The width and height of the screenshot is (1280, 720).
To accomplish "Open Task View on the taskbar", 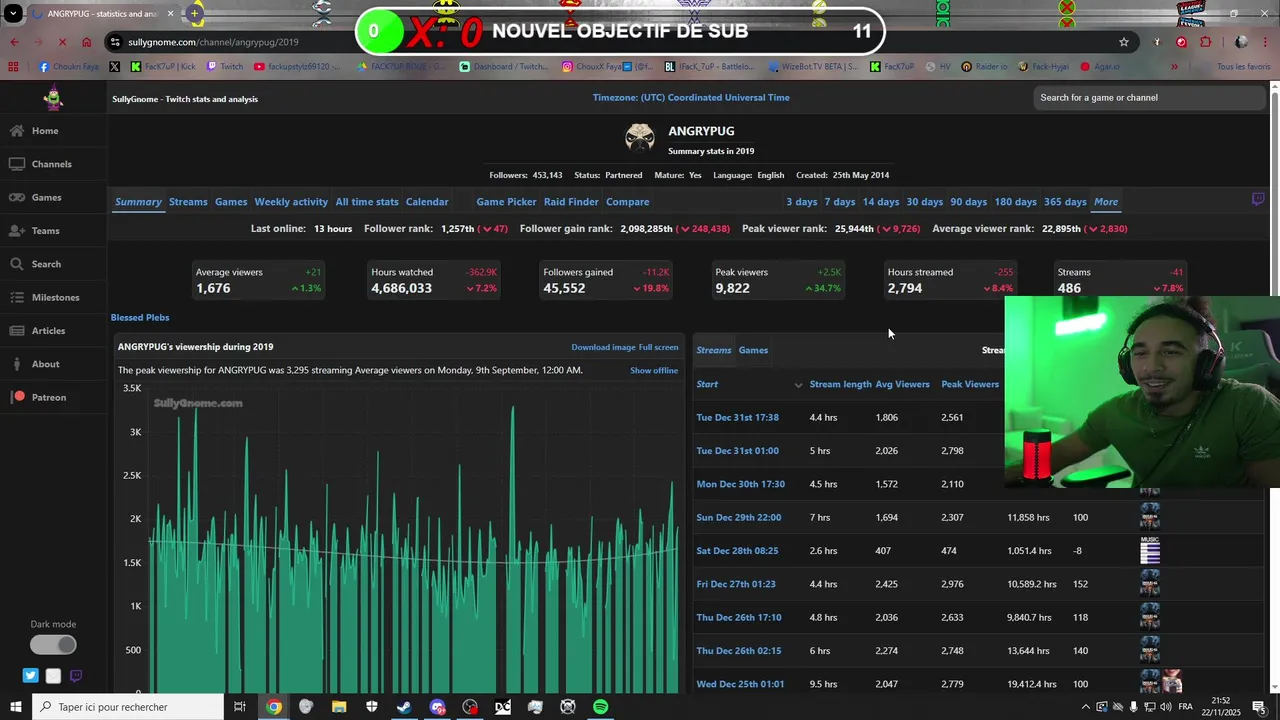I will click(240, 707).
